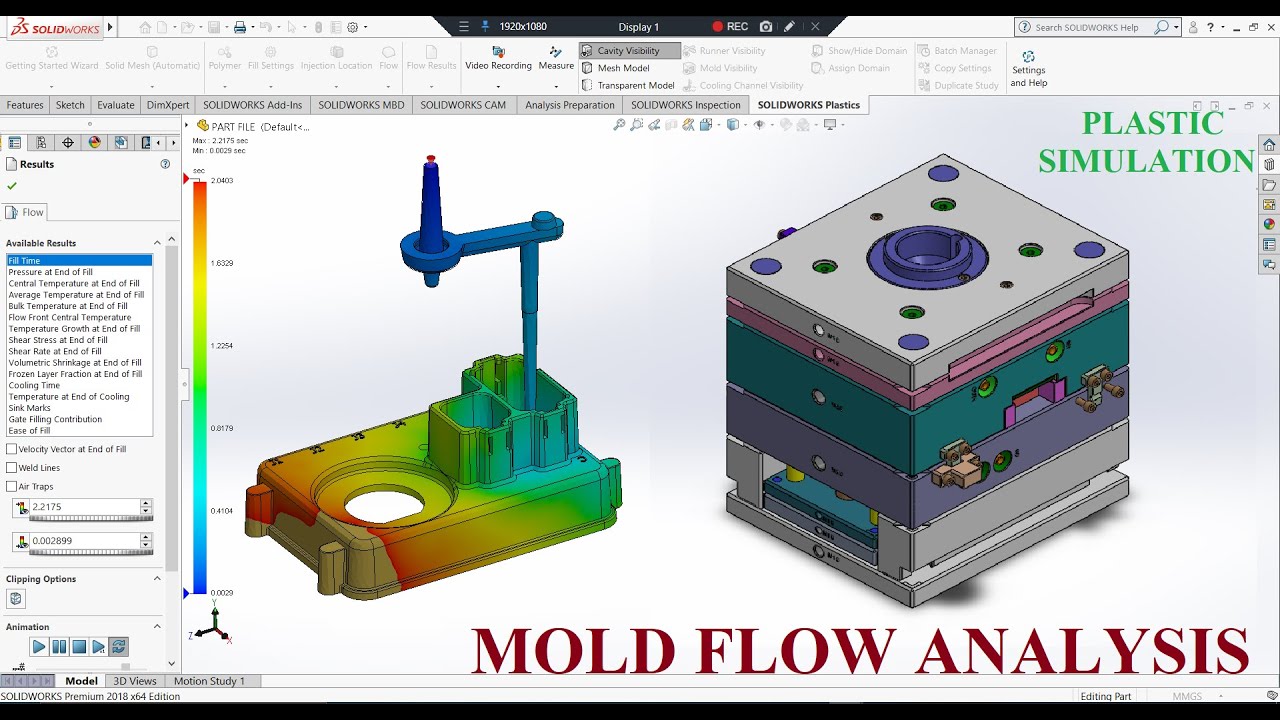
Task: Expand the PART FILE tree arrow
Action: (187, 126)
